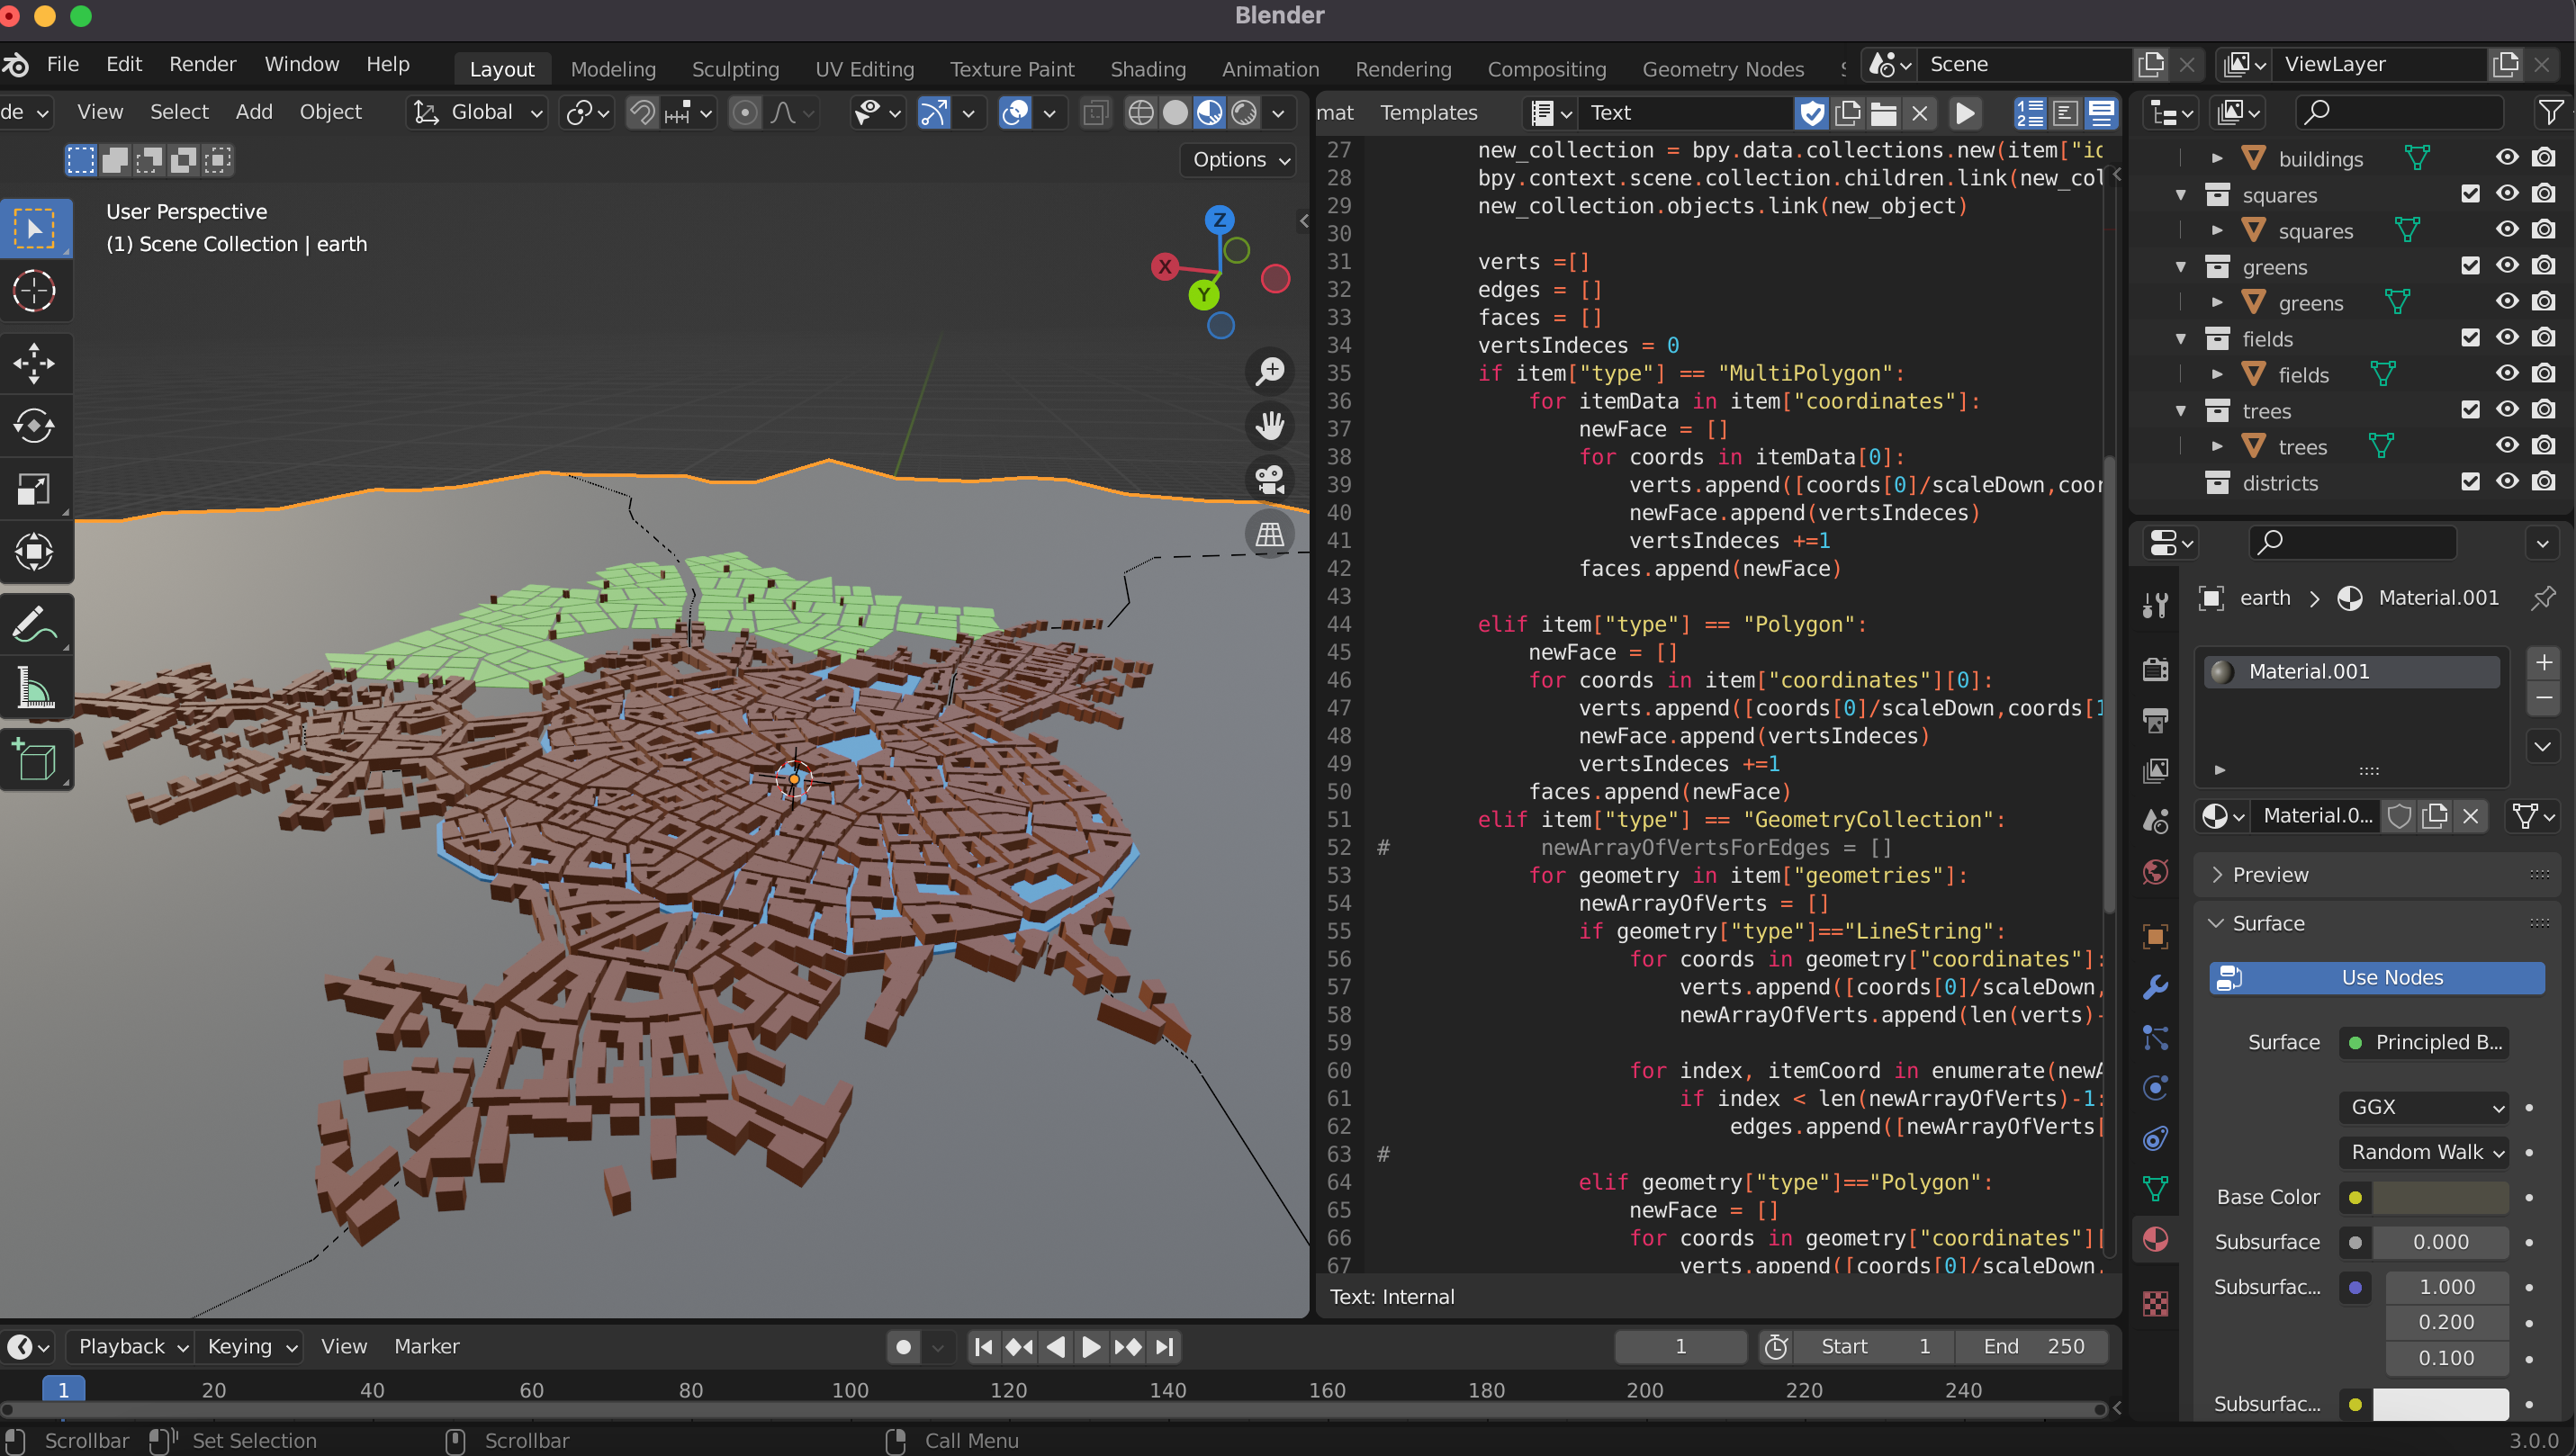Image resolution: width=2576 pixels, height=1456 pixels.
Task: Choose the Move tool
Action: pyautogui.click(x=36, y=363)
